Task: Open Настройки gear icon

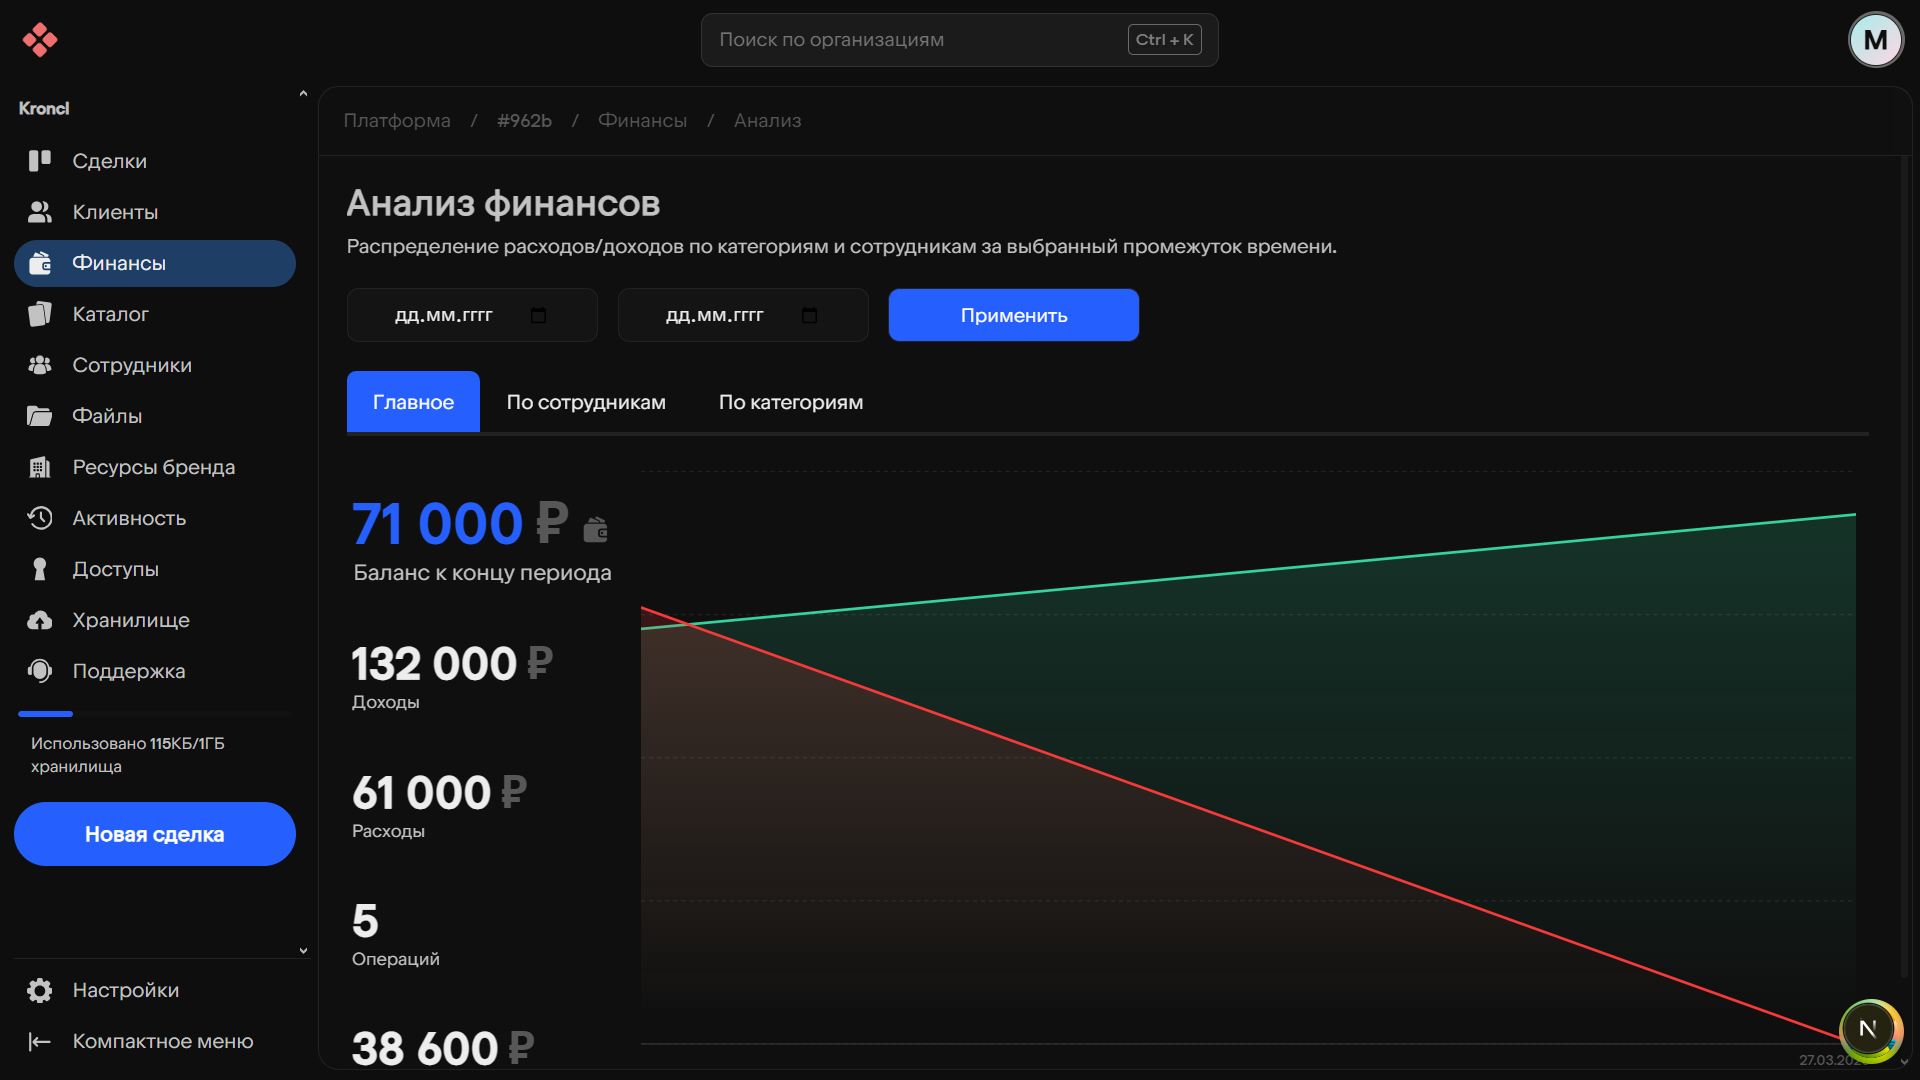Action: click(x=40, y=990)
